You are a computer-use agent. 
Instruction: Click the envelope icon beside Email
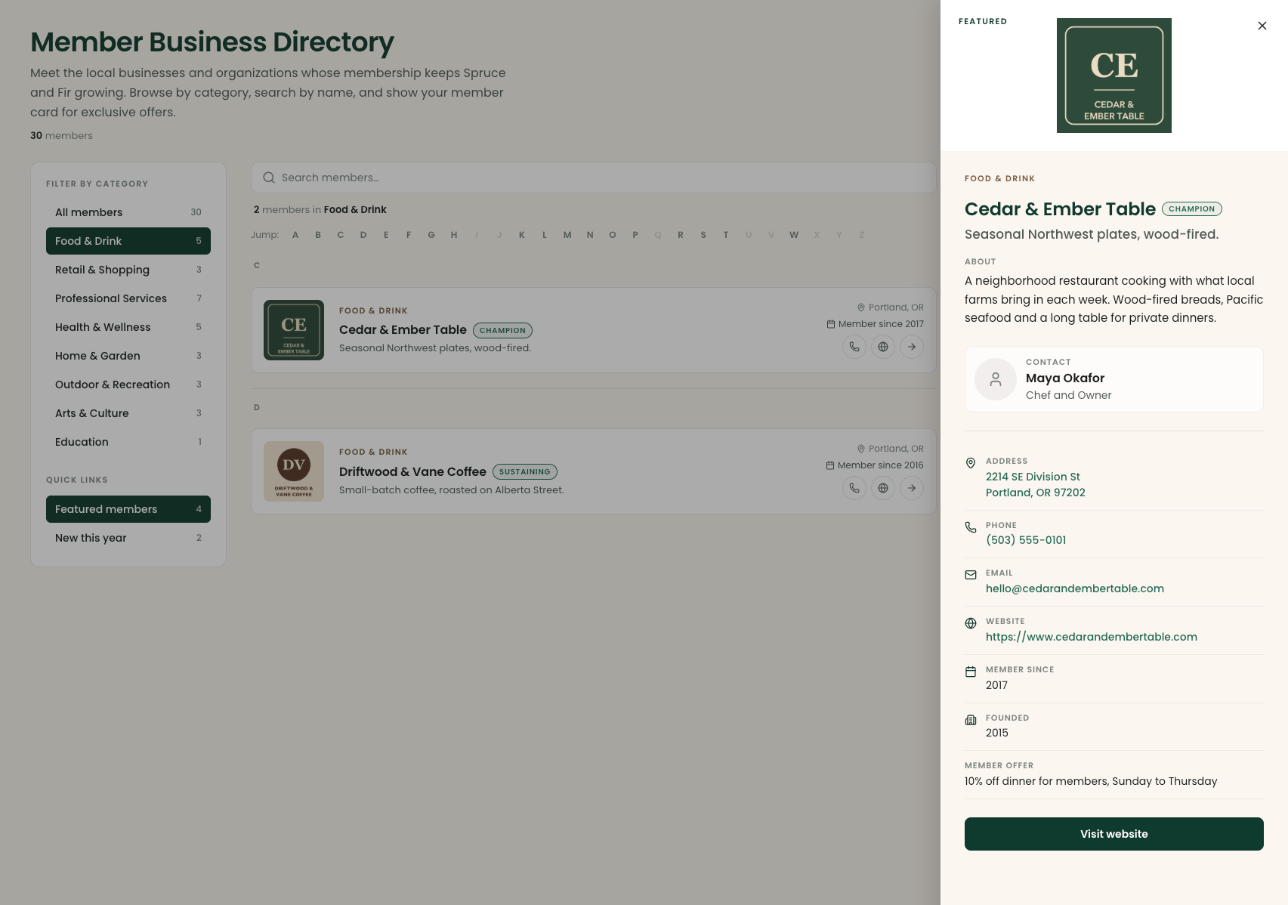[x=970, y=575]
